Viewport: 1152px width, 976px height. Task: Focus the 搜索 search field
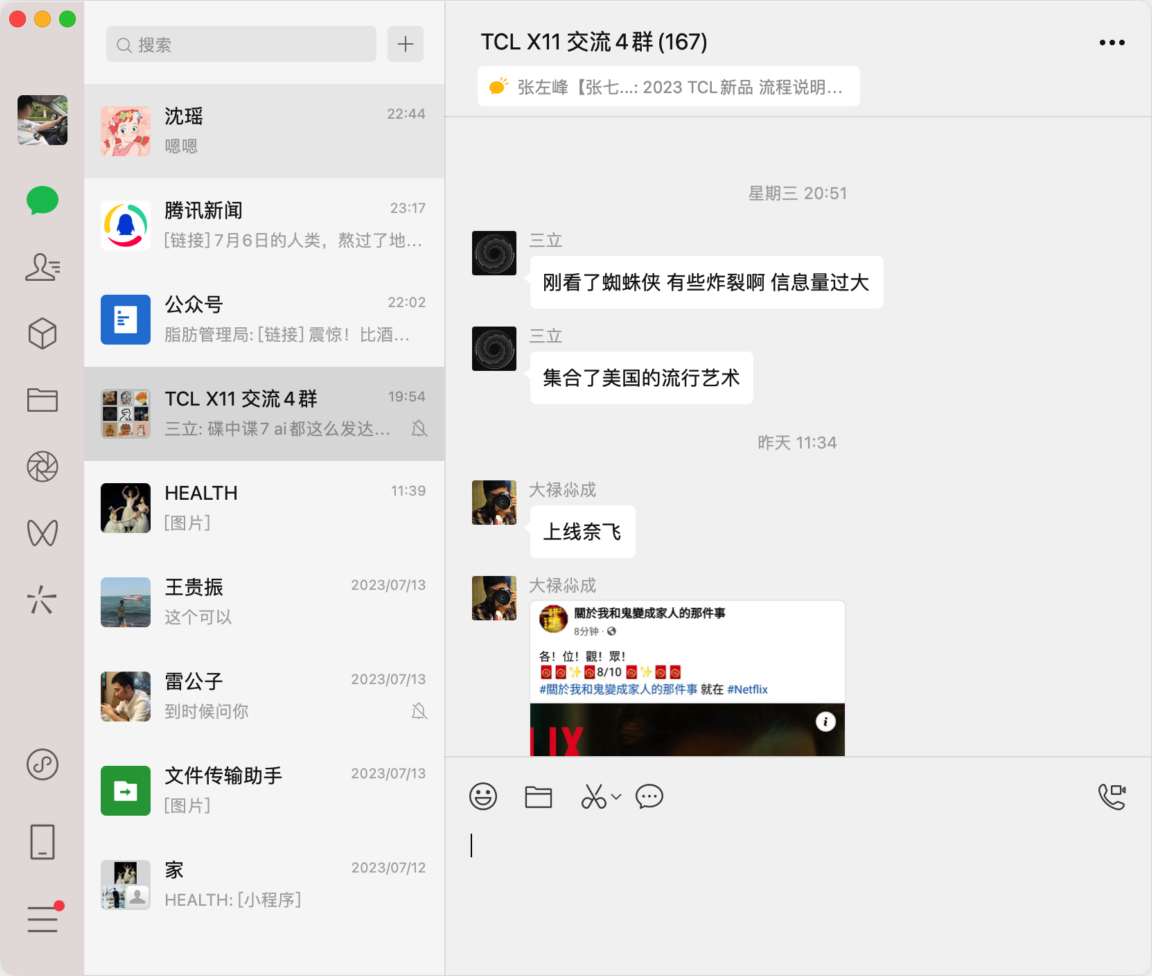pyautogui.click(x=241, y=44)
